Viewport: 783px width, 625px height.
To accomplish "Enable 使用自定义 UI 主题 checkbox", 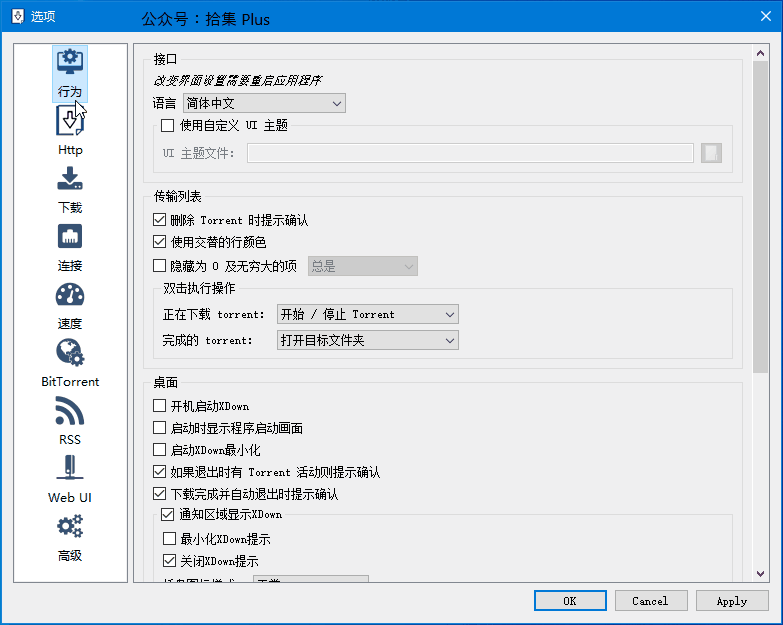I will click(167, 125).
